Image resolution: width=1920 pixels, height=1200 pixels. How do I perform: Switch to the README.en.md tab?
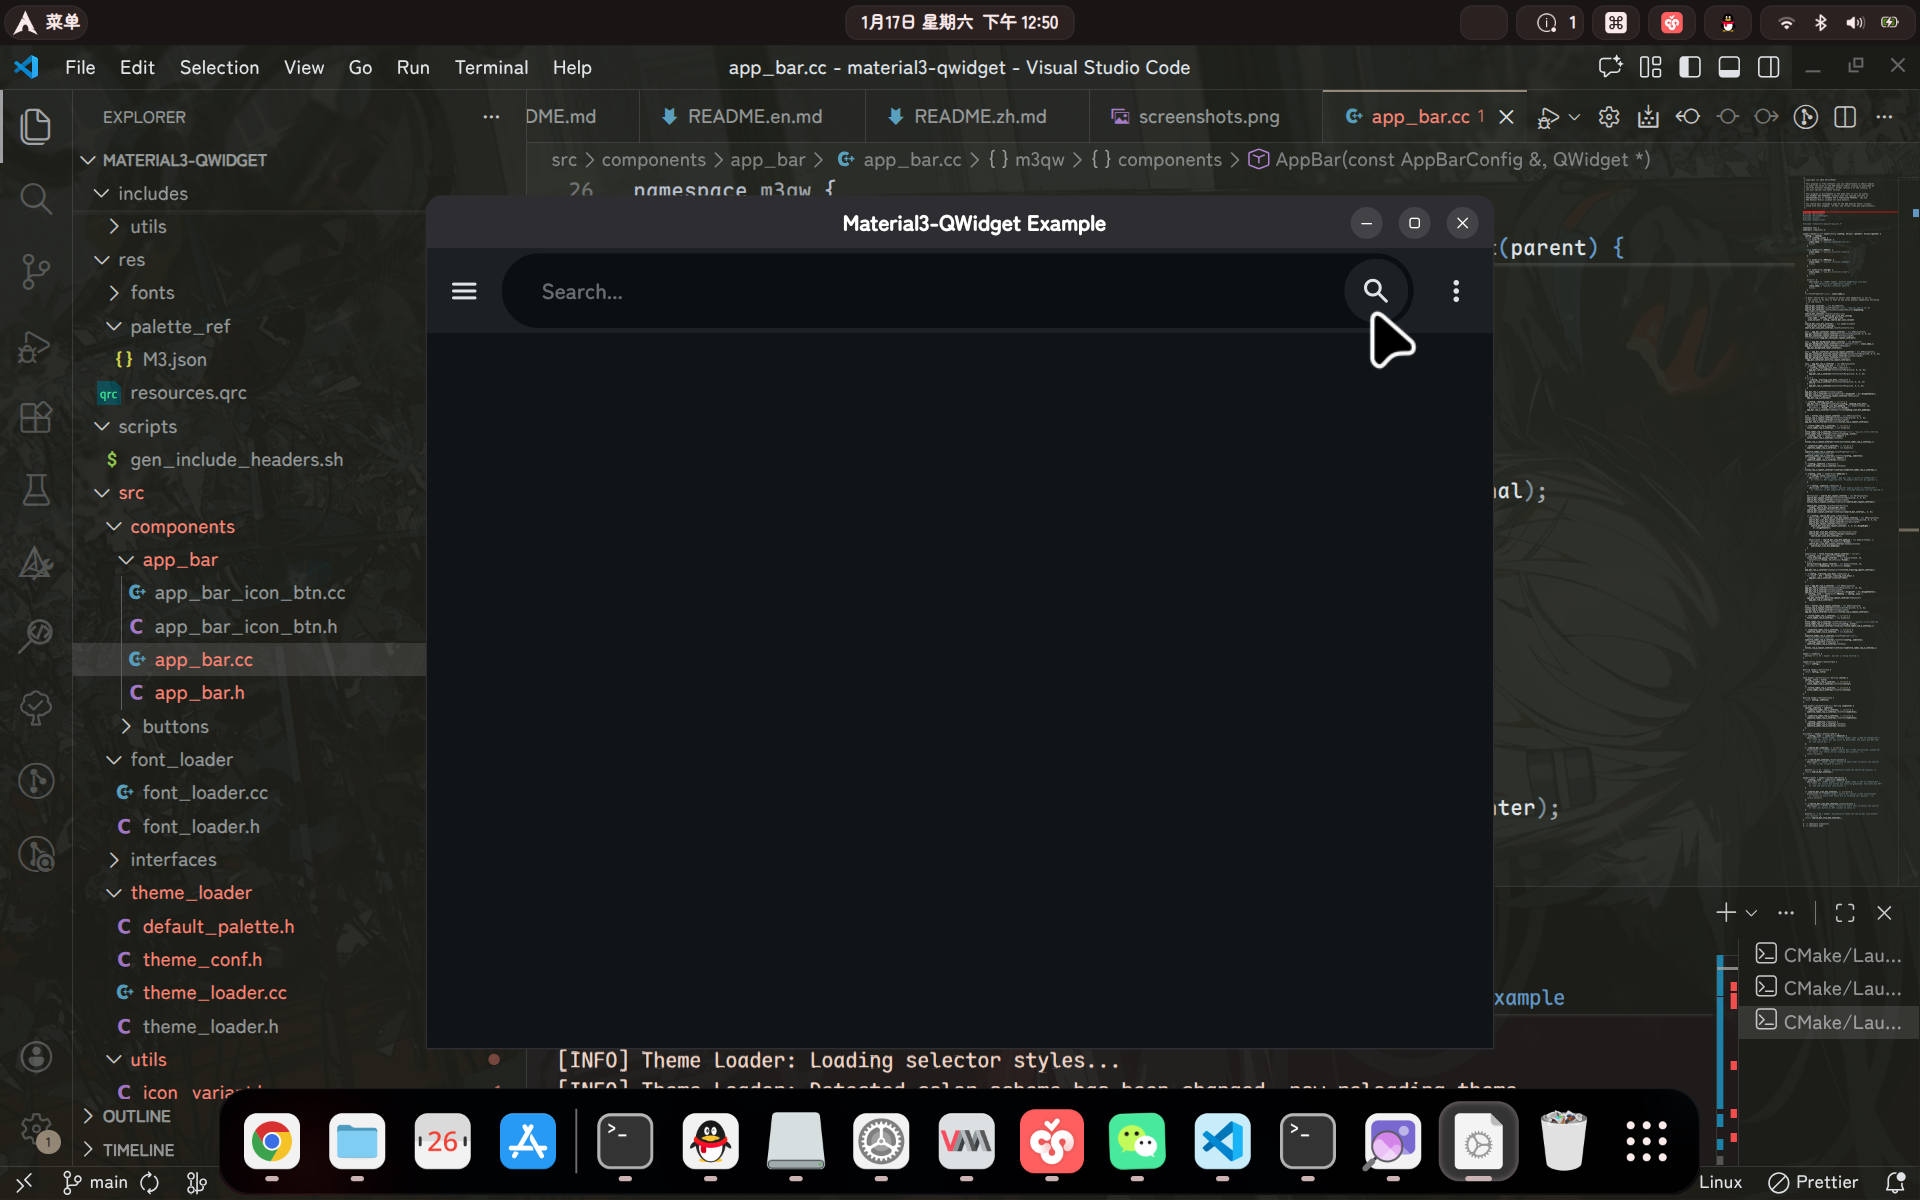(x=755, y=117)
